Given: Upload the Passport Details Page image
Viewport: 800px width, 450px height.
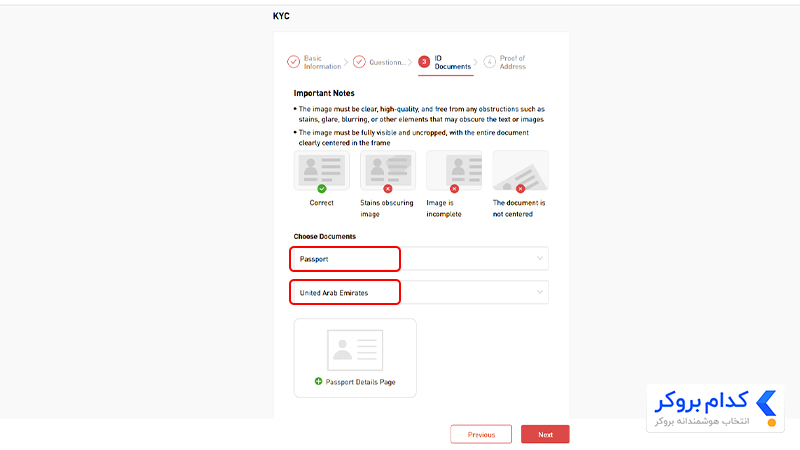Looking at the screenshot, I should [355, 358].
